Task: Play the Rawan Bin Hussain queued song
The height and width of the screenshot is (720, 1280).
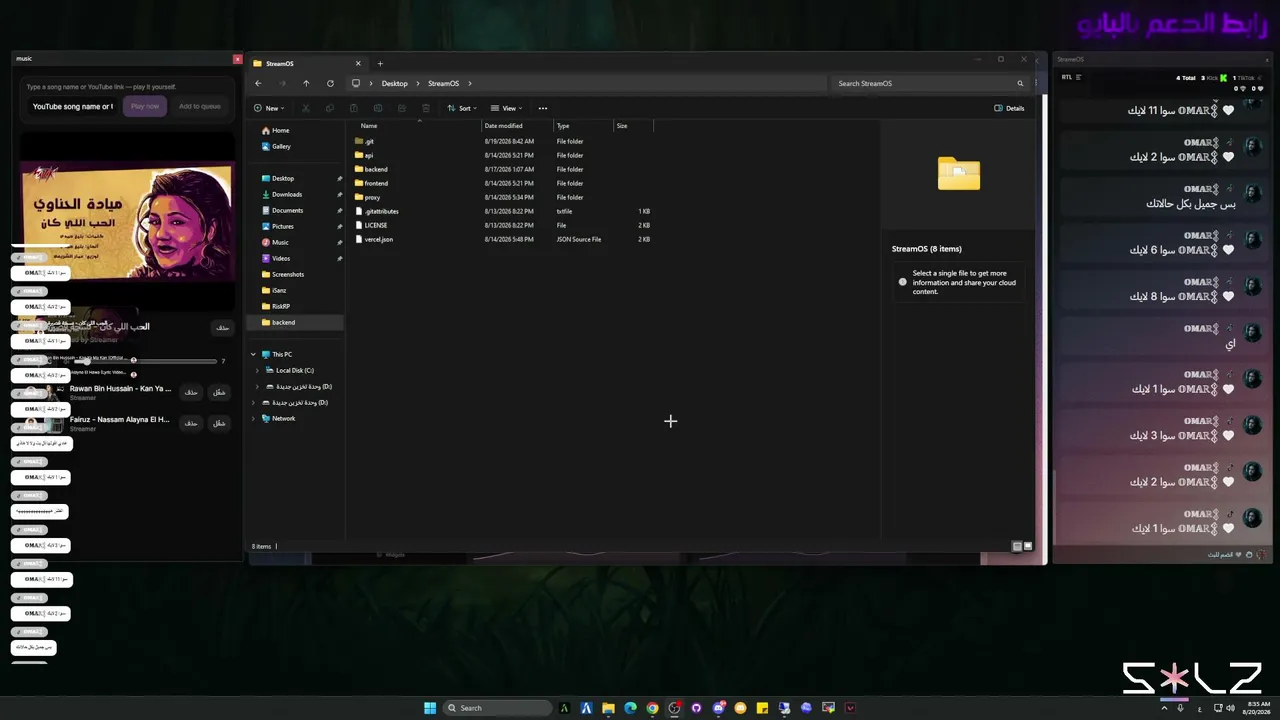Action: coord(219,392)
